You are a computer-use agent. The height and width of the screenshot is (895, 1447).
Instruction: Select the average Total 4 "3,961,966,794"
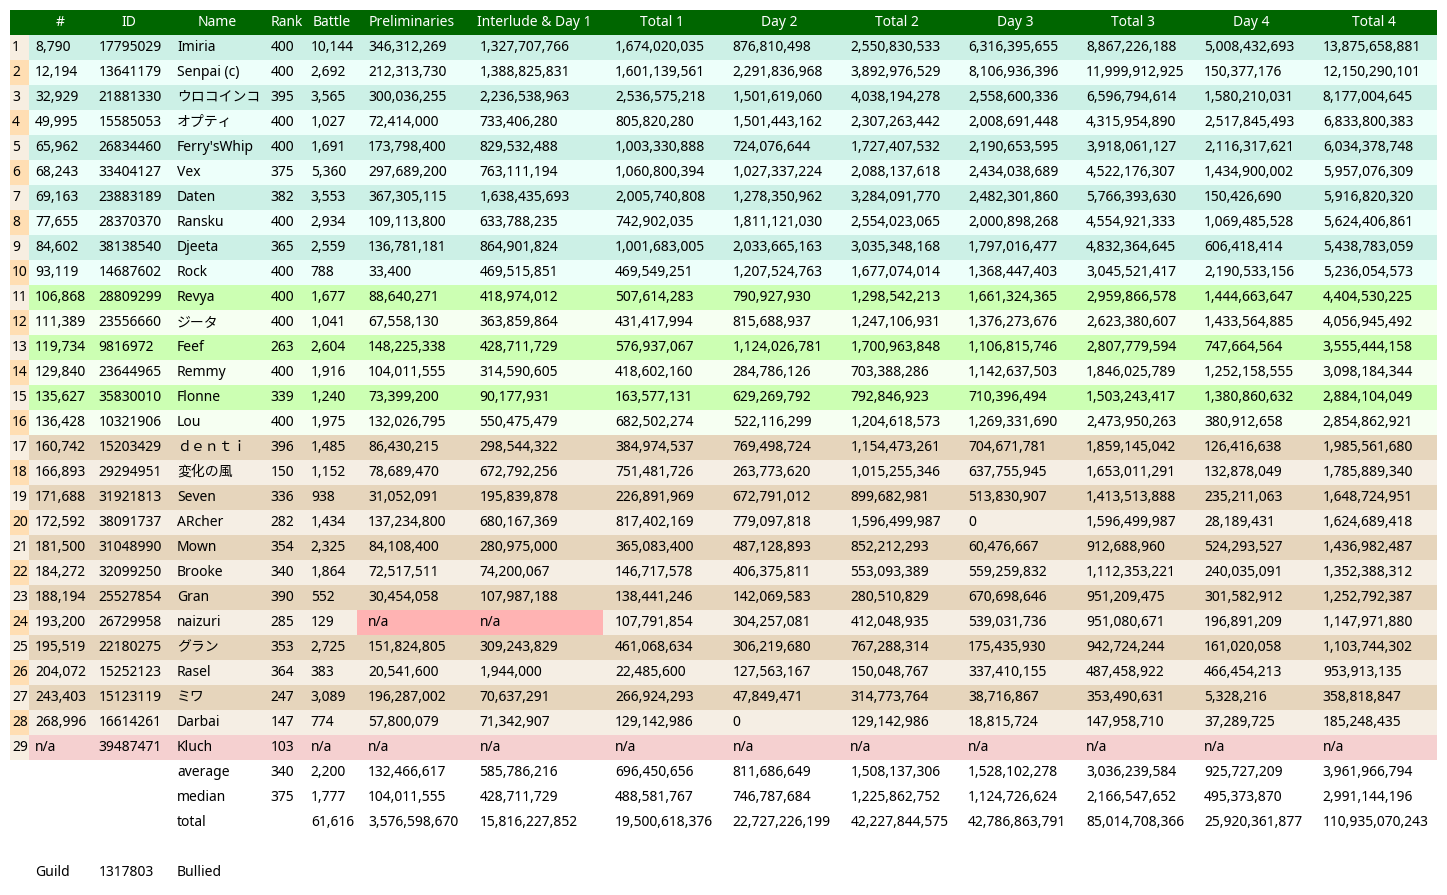[1368, 771]
